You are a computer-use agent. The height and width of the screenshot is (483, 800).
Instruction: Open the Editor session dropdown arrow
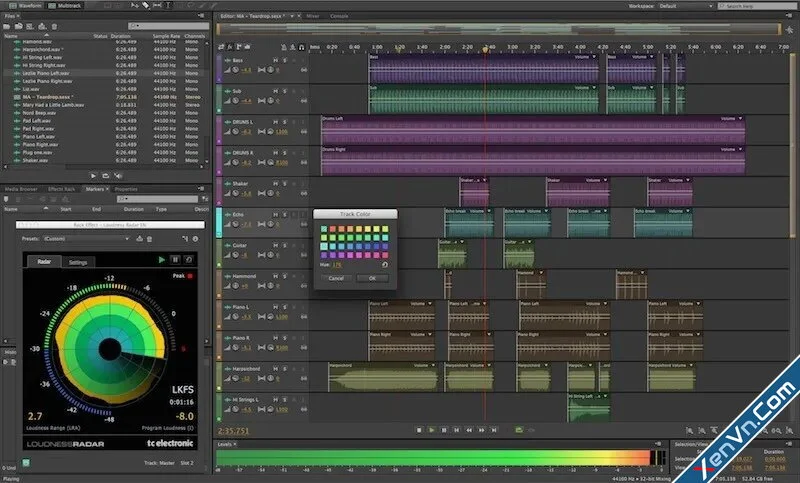click(x=292, y=16)
